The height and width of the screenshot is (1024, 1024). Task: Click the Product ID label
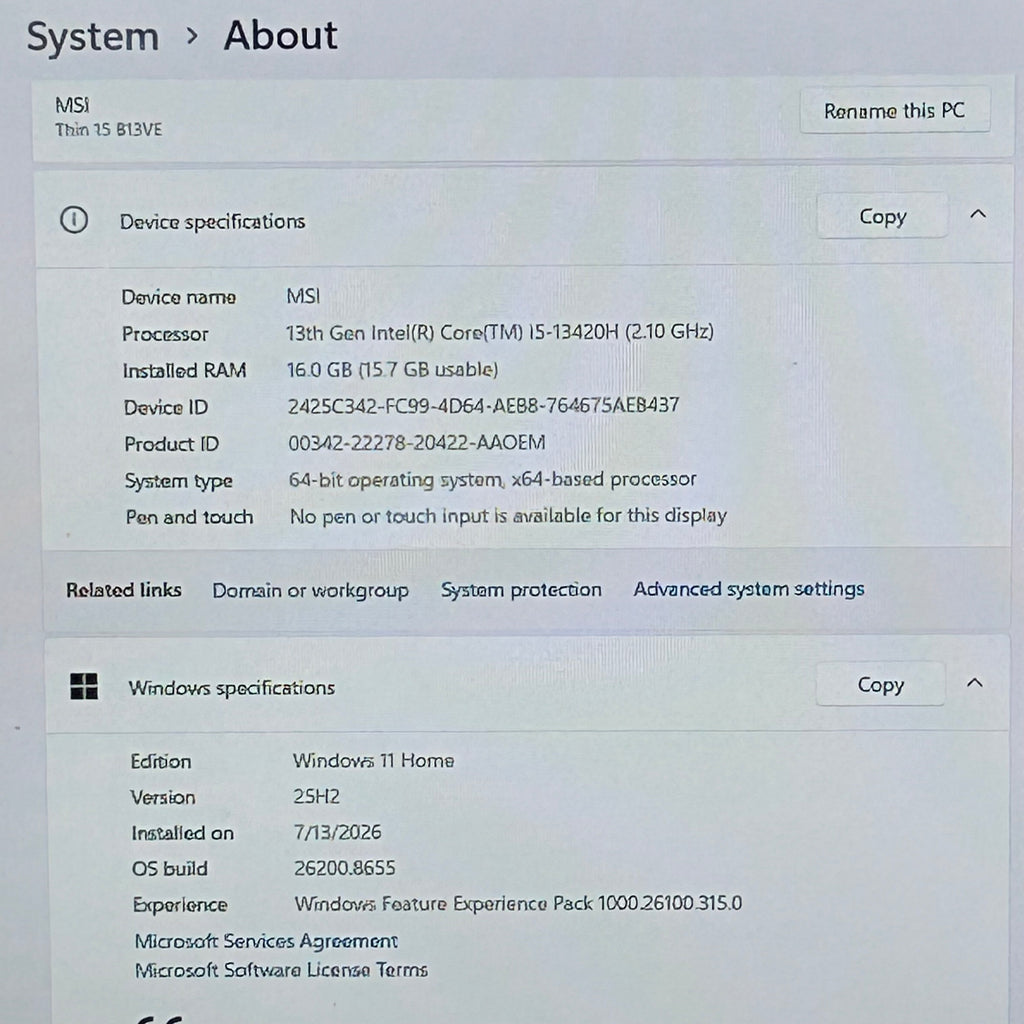[x=172, y=444]
